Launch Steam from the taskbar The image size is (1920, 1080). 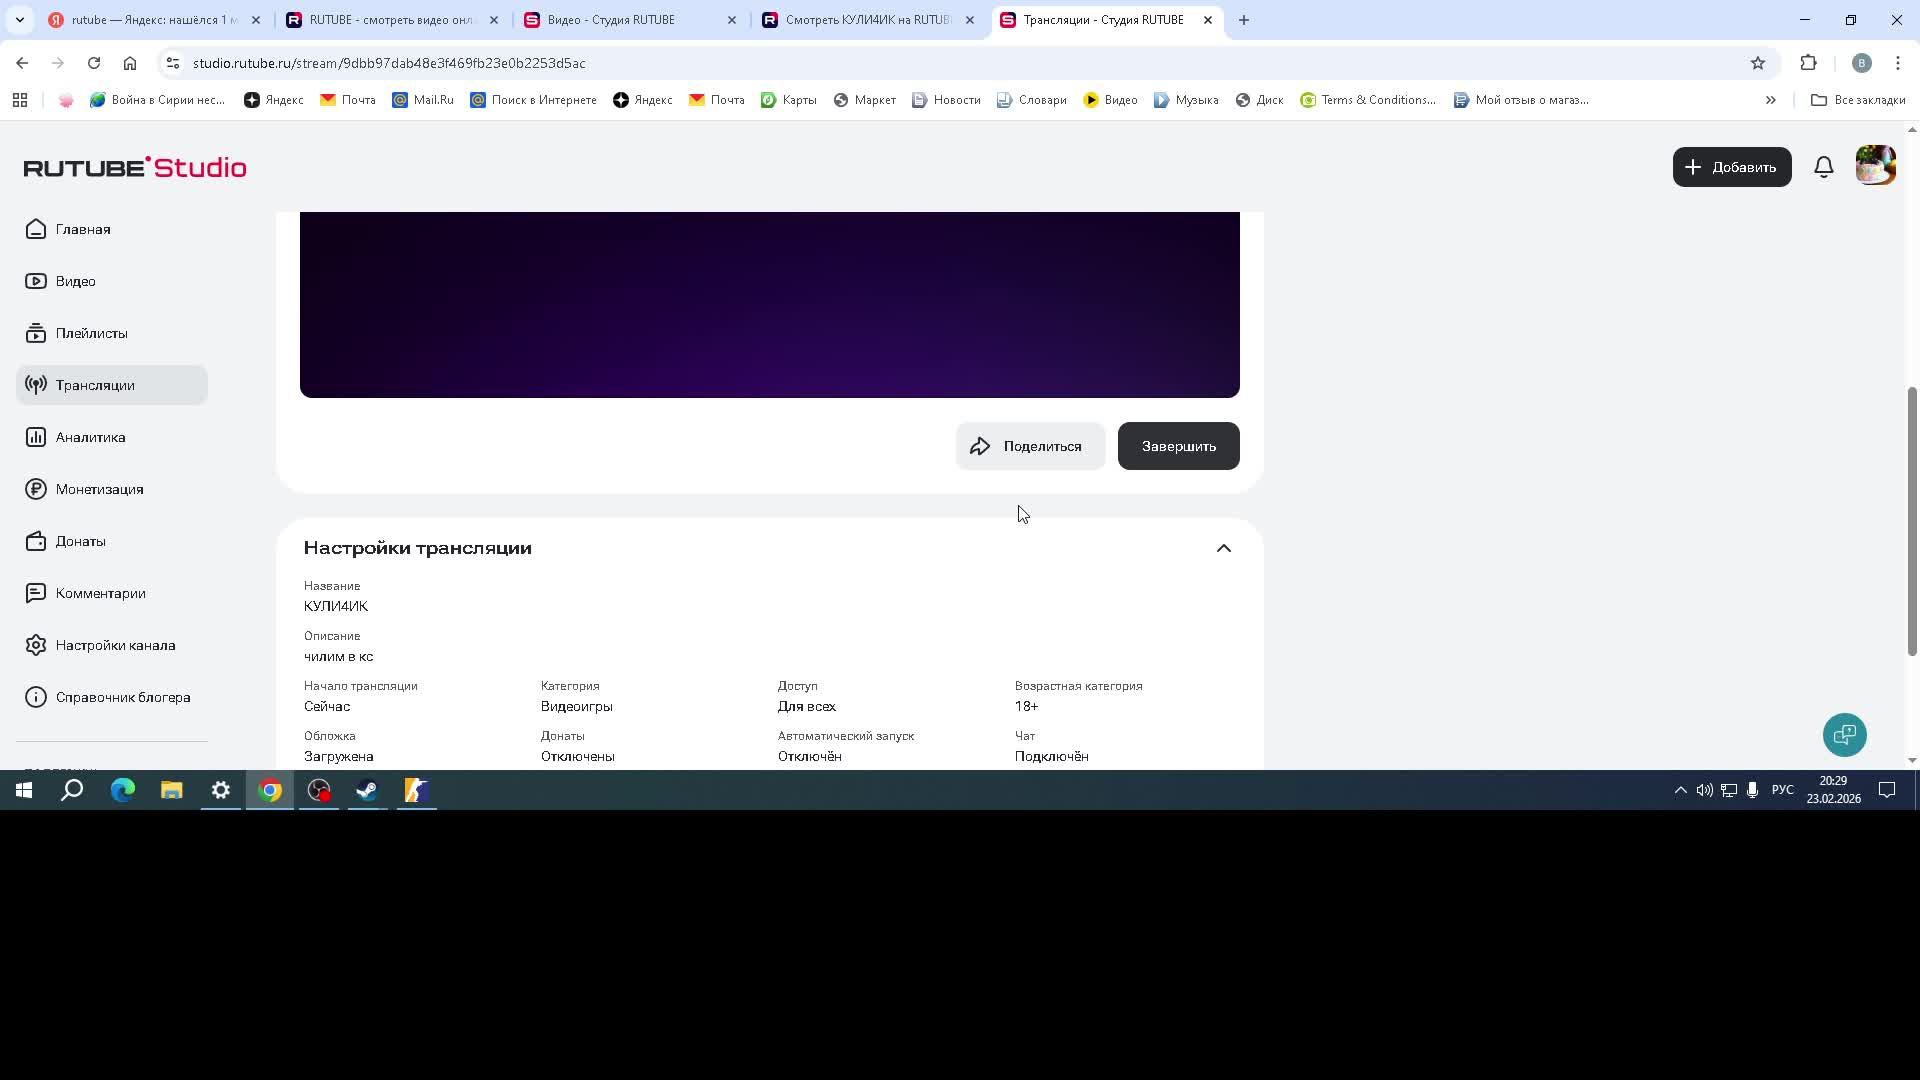click(367, 791)
